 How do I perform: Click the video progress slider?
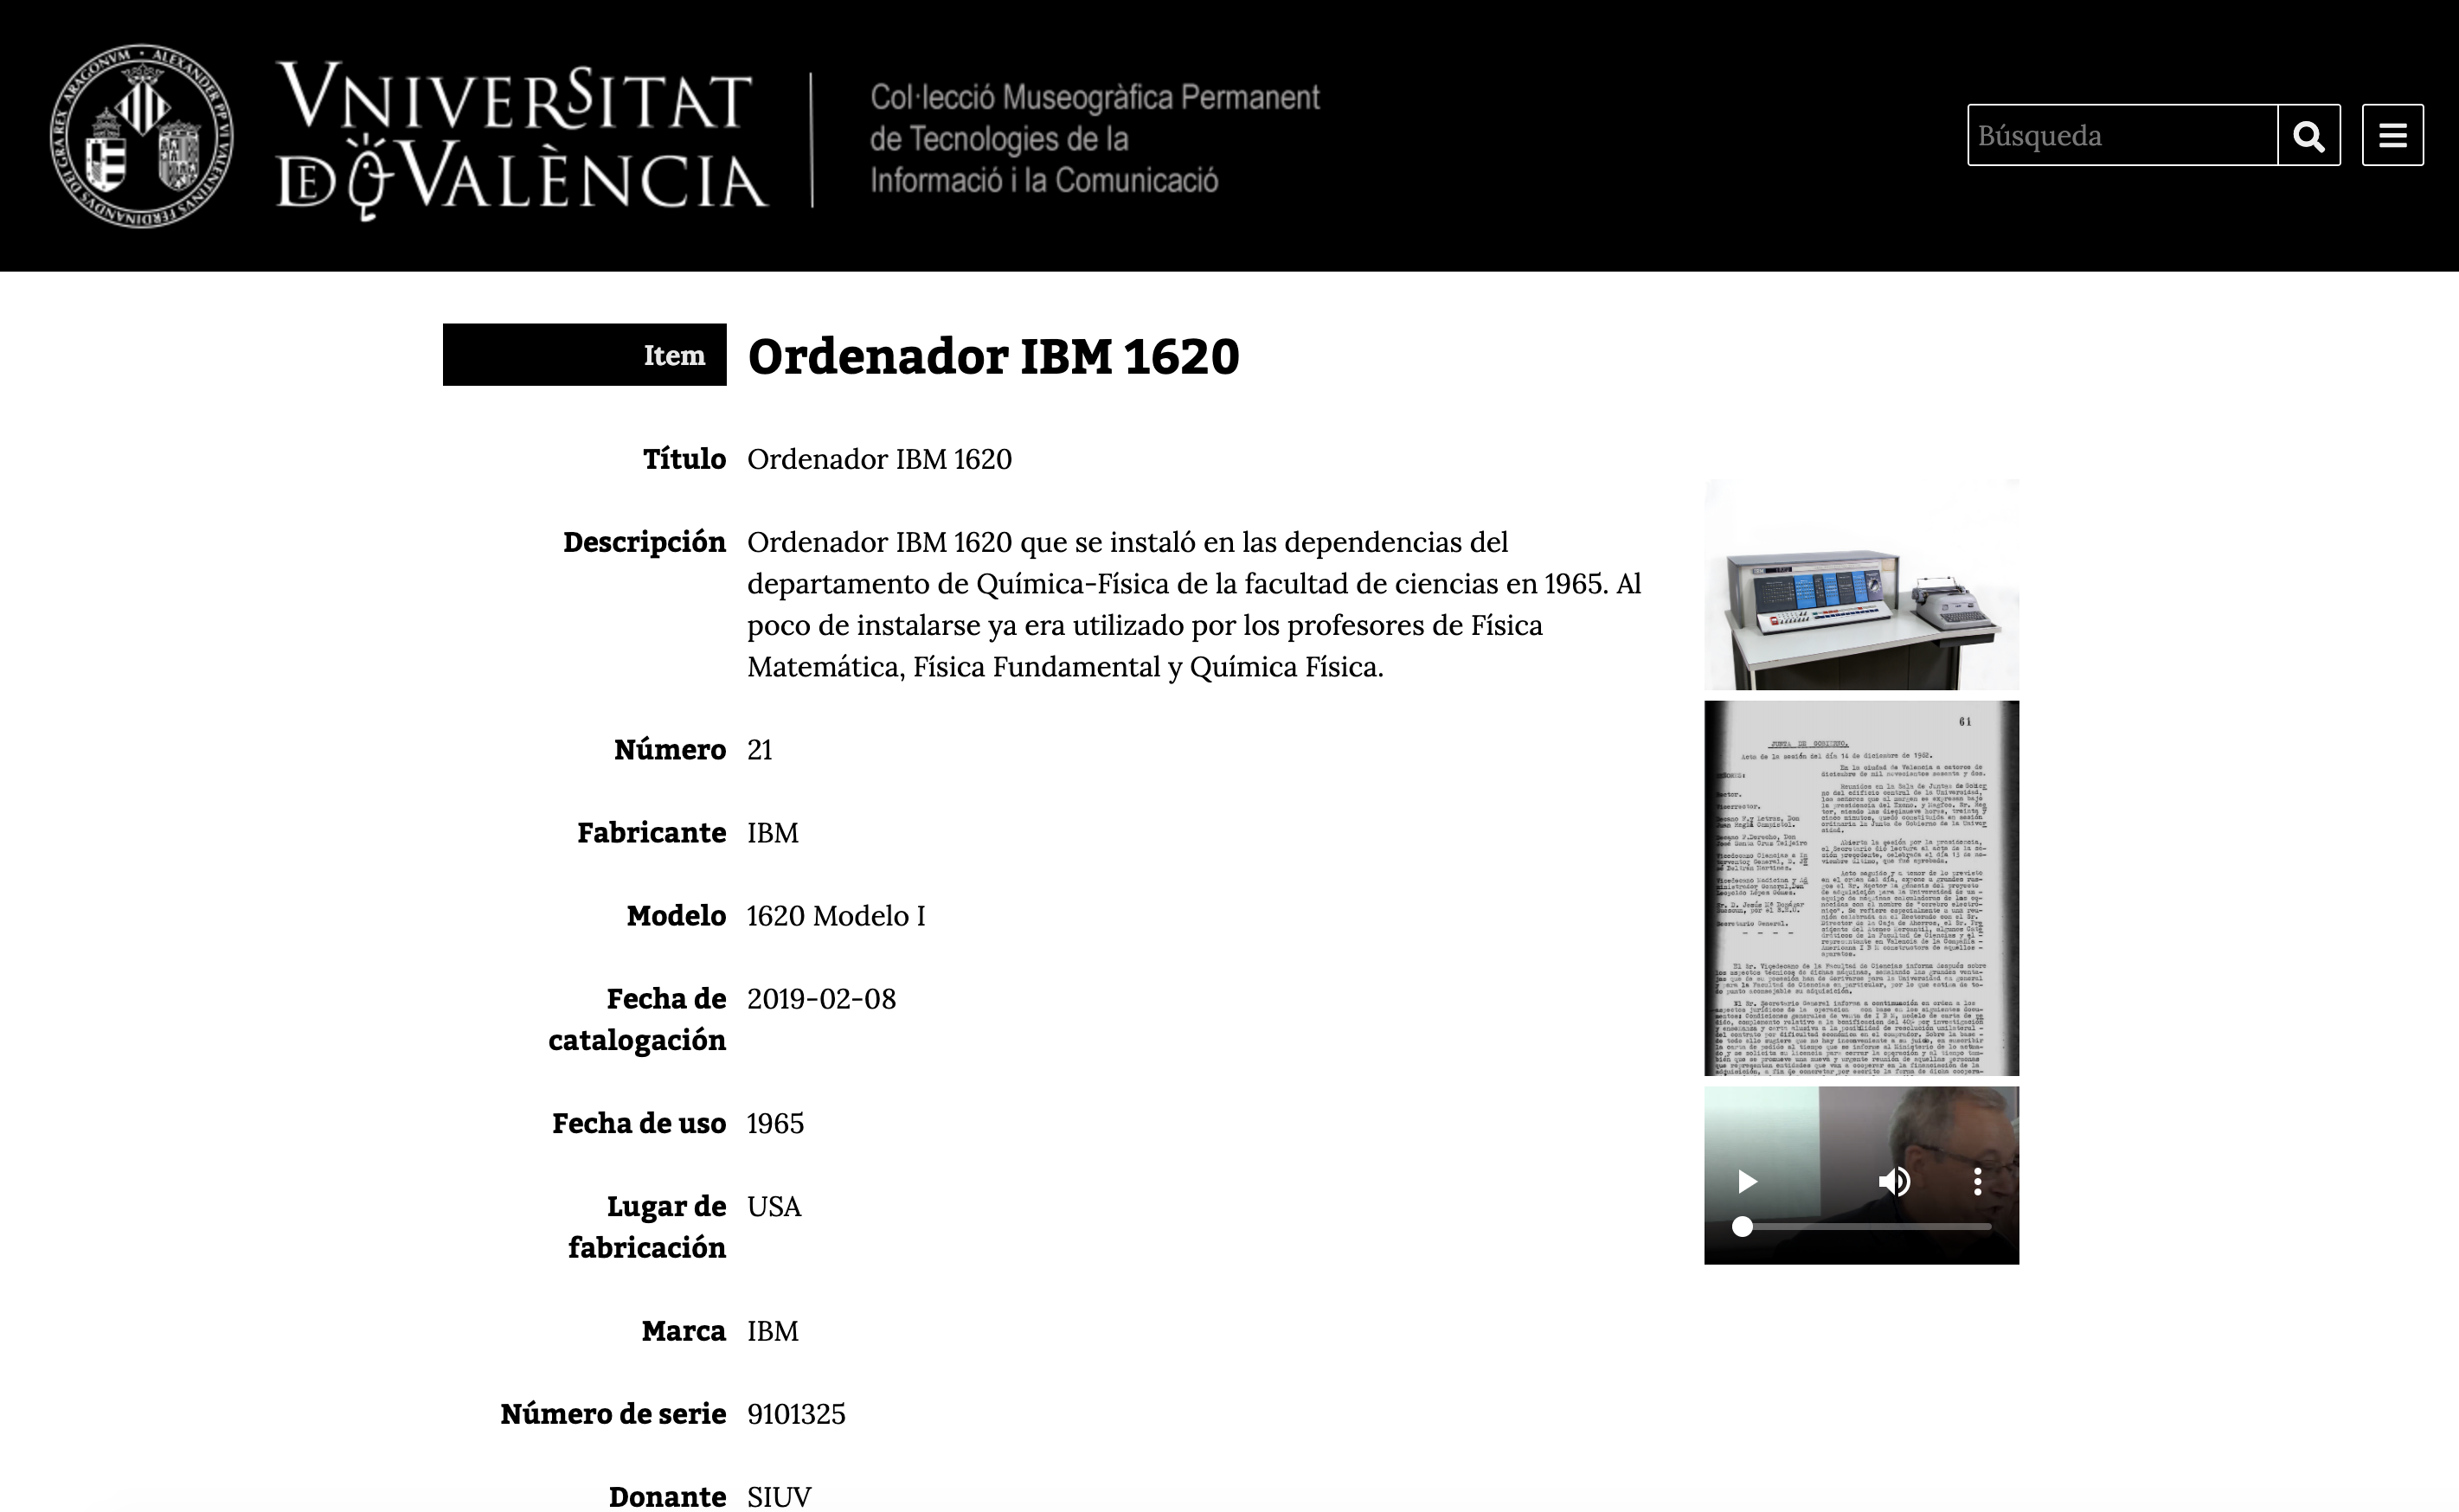pyautogui.click(x=1862, y=1226)
